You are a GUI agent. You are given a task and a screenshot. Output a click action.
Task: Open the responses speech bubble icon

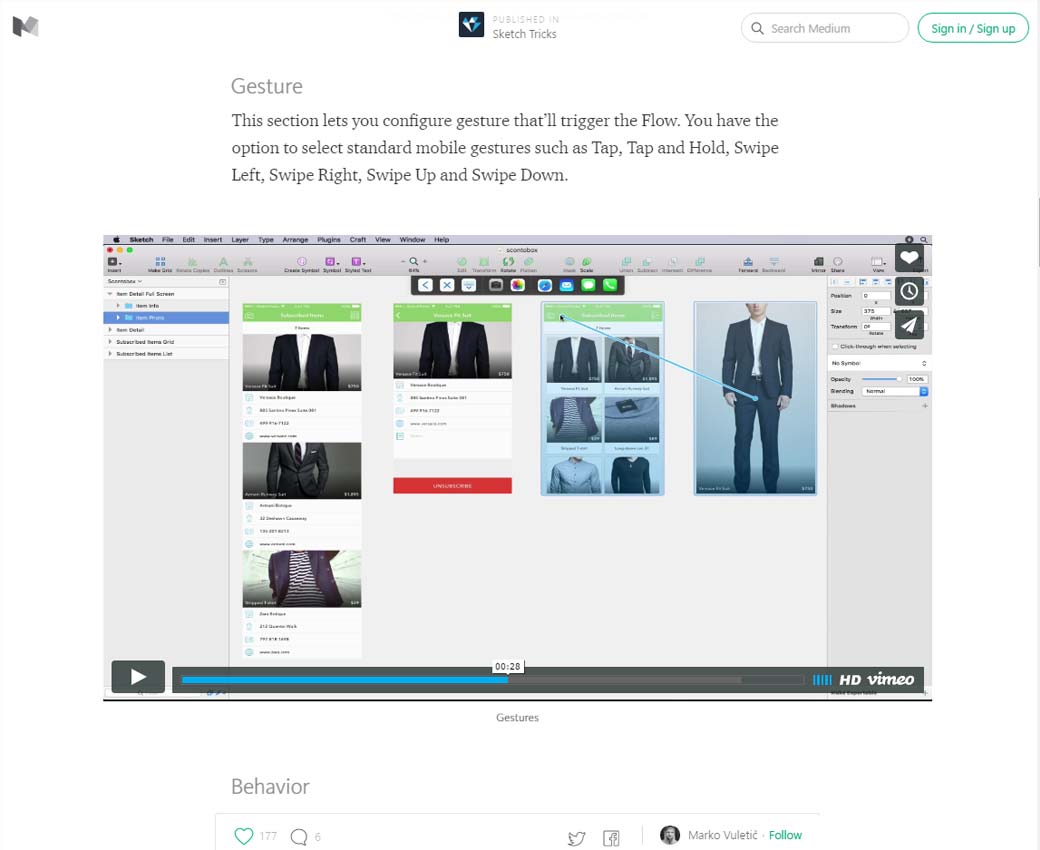click(x=298, y=836)
